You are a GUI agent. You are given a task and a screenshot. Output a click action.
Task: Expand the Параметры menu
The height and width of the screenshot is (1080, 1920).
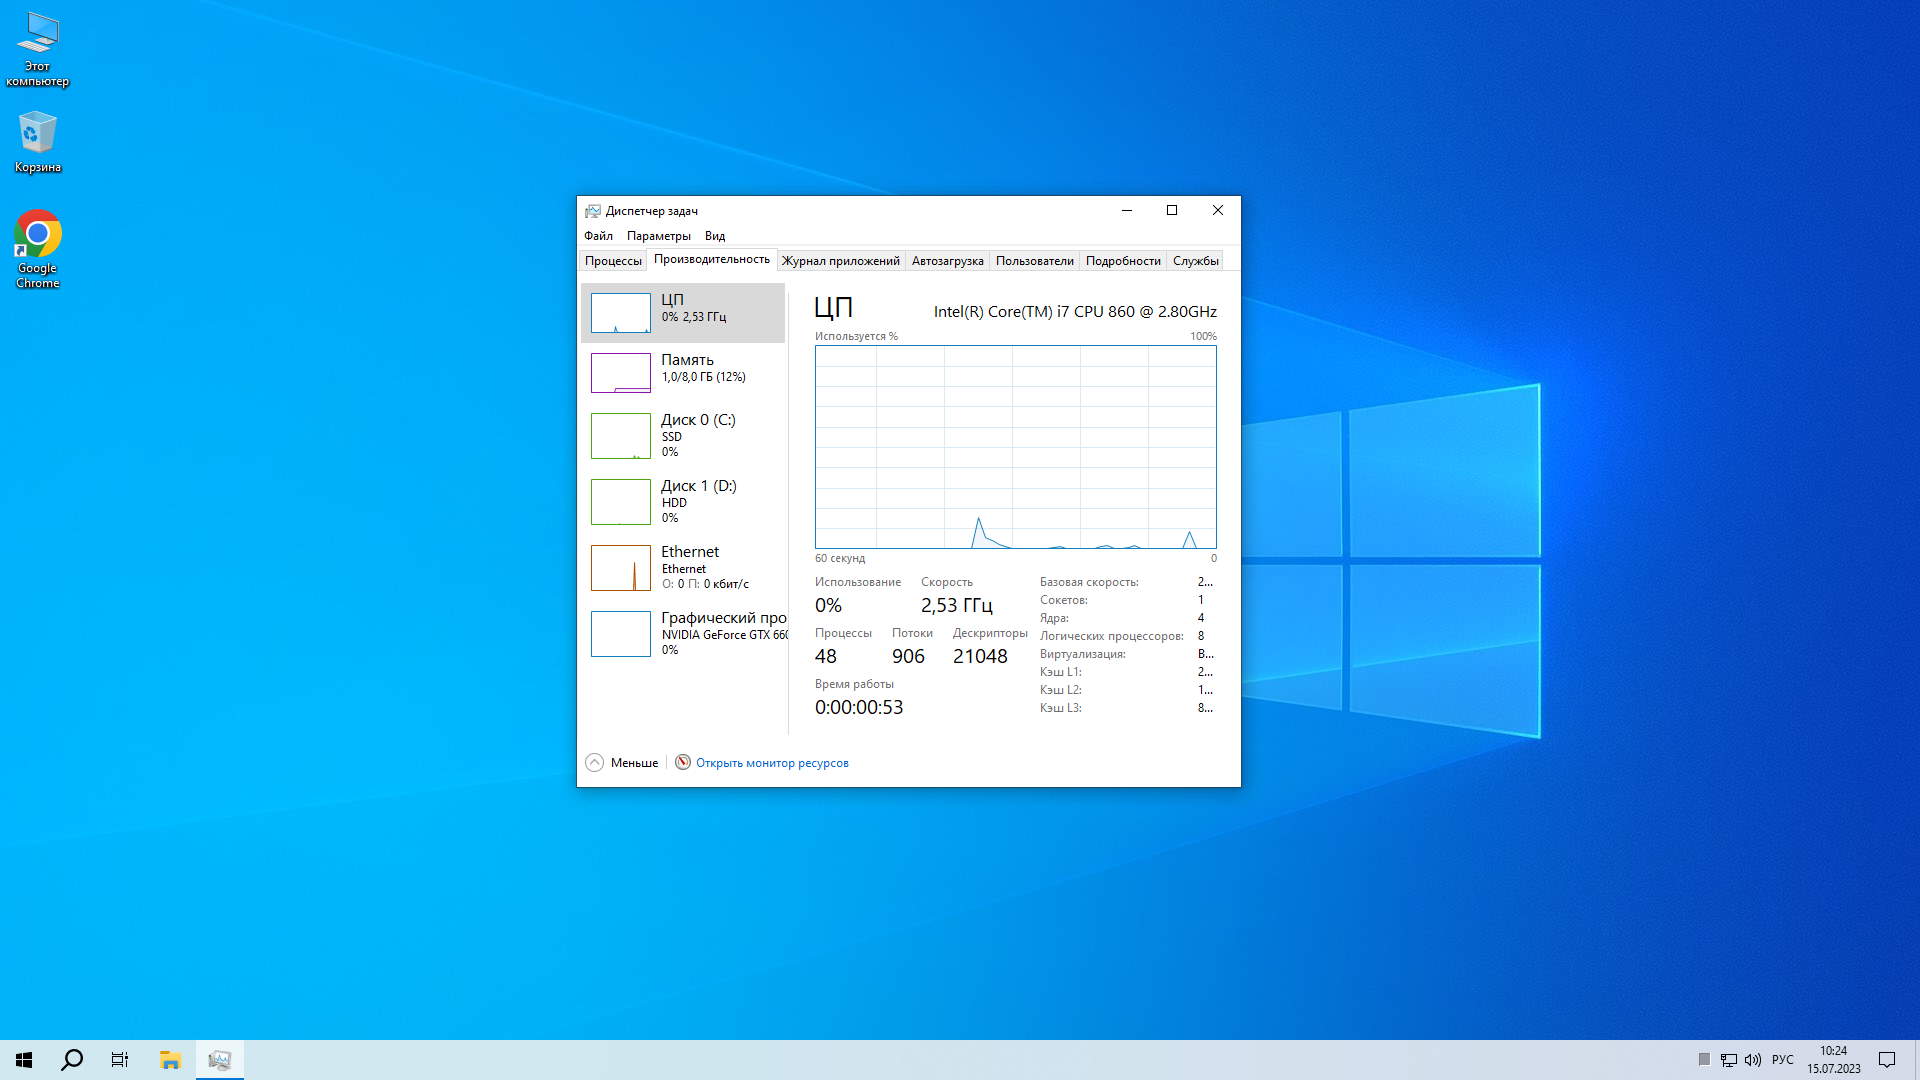[x=658, y=236]
